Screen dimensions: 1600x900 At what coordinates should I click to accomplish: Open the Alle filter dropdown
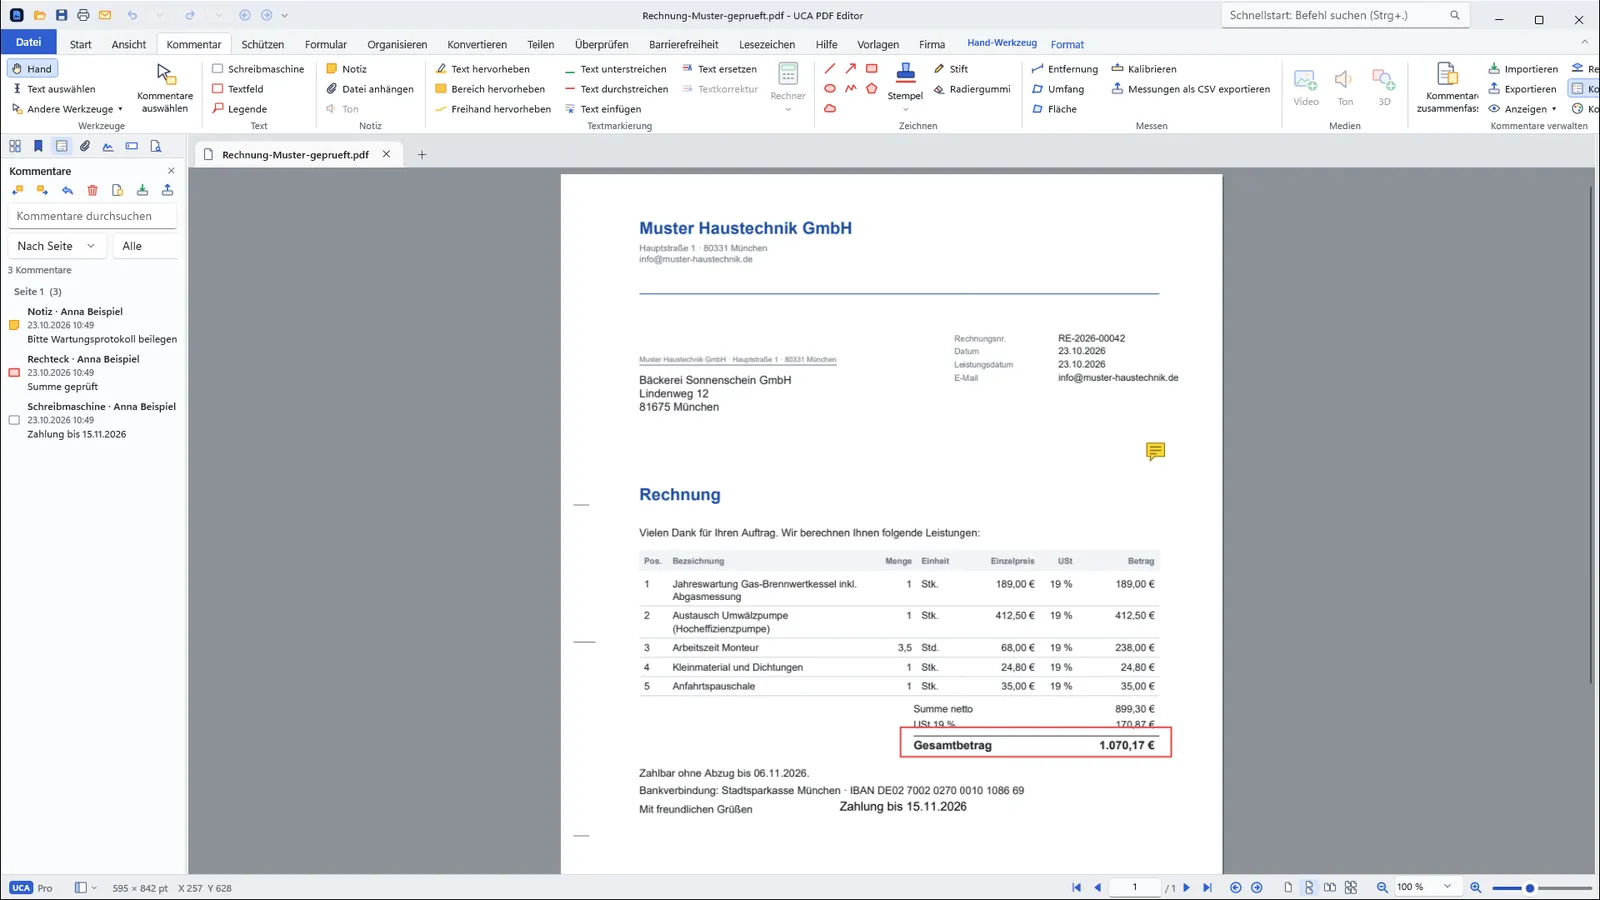tap(145, 246)
